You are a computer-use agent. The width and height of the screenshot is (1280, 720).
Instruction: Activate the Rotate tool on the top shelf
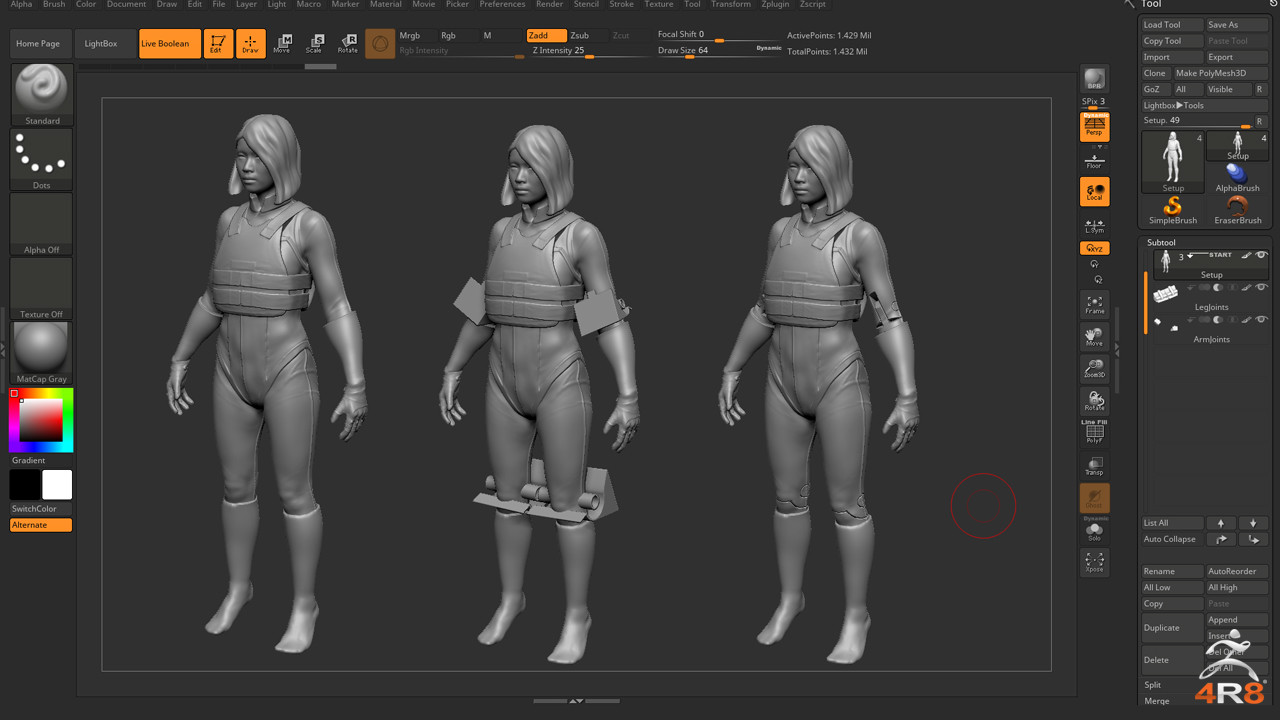tap(349, 42)
